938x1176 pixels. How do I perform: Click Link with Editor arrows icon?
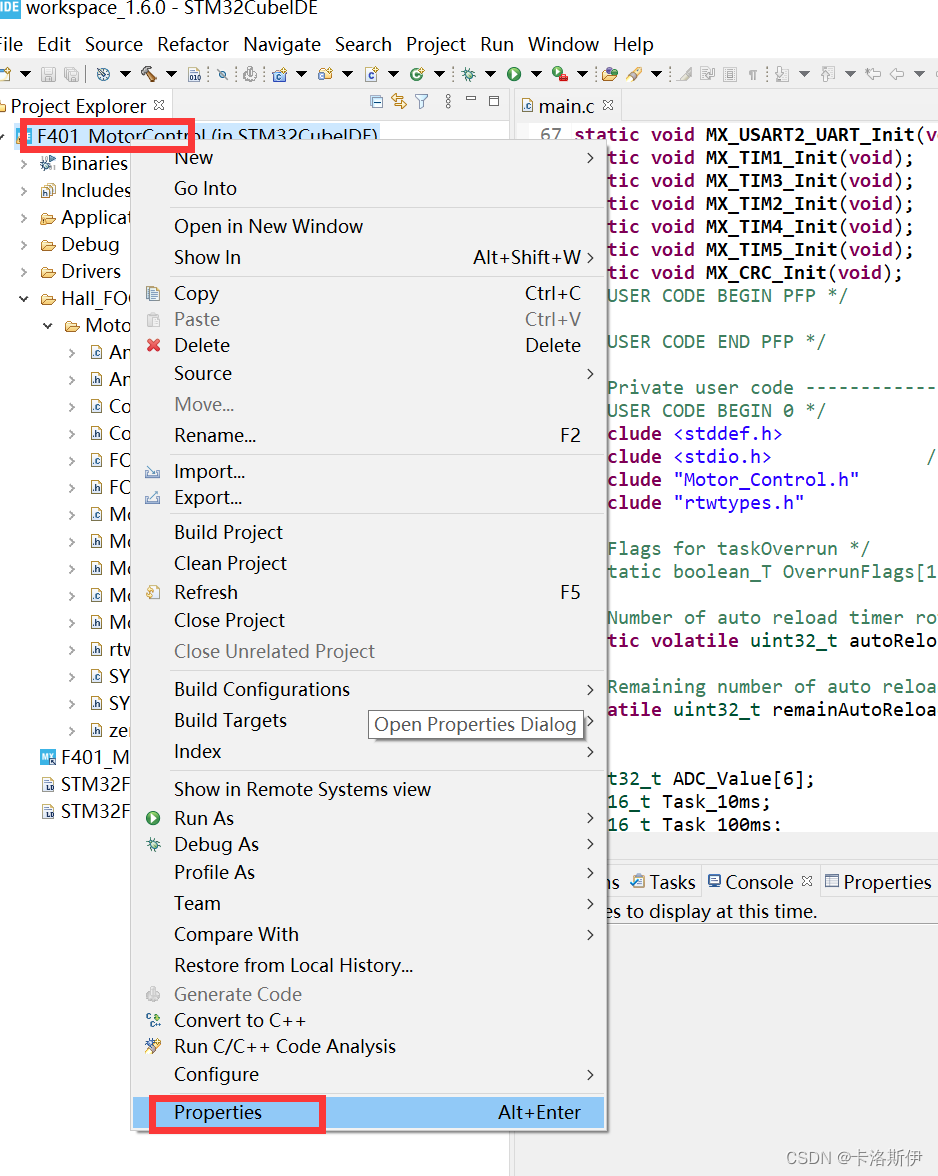click(x=399, y=101)
